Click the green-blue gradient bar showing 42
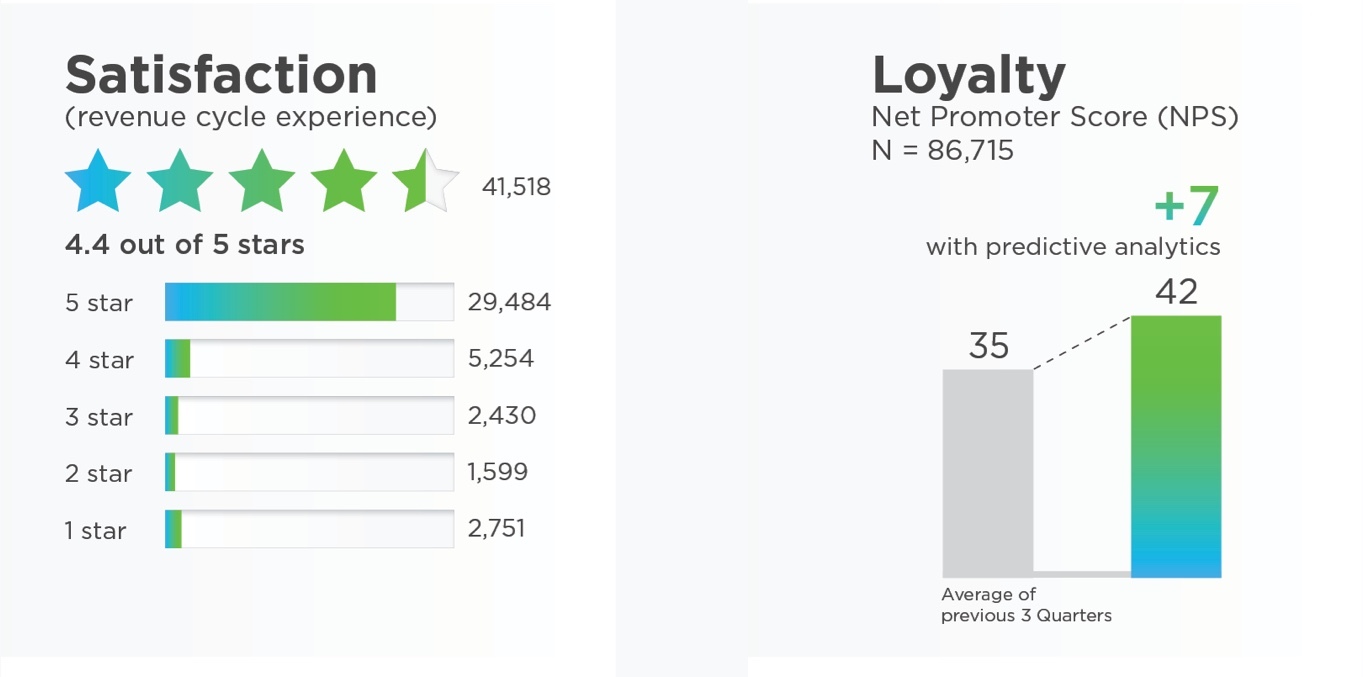 [x=1175, y=446]
